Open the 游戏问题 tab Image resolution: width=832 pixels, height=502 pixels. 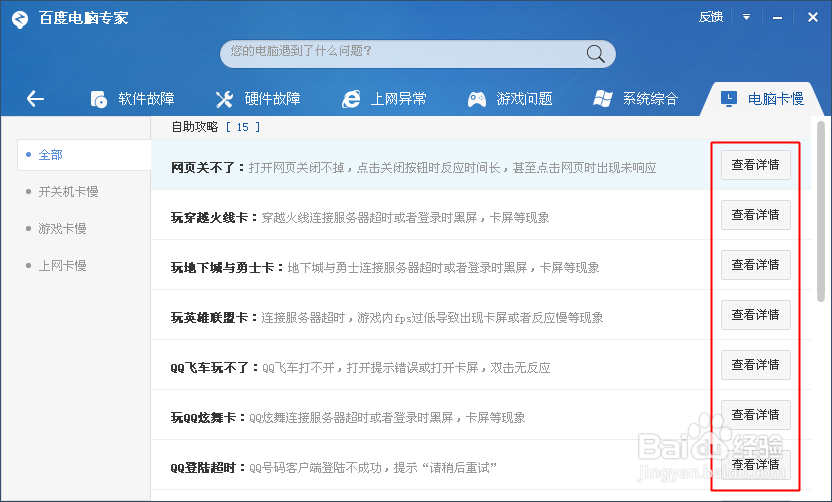510,99
